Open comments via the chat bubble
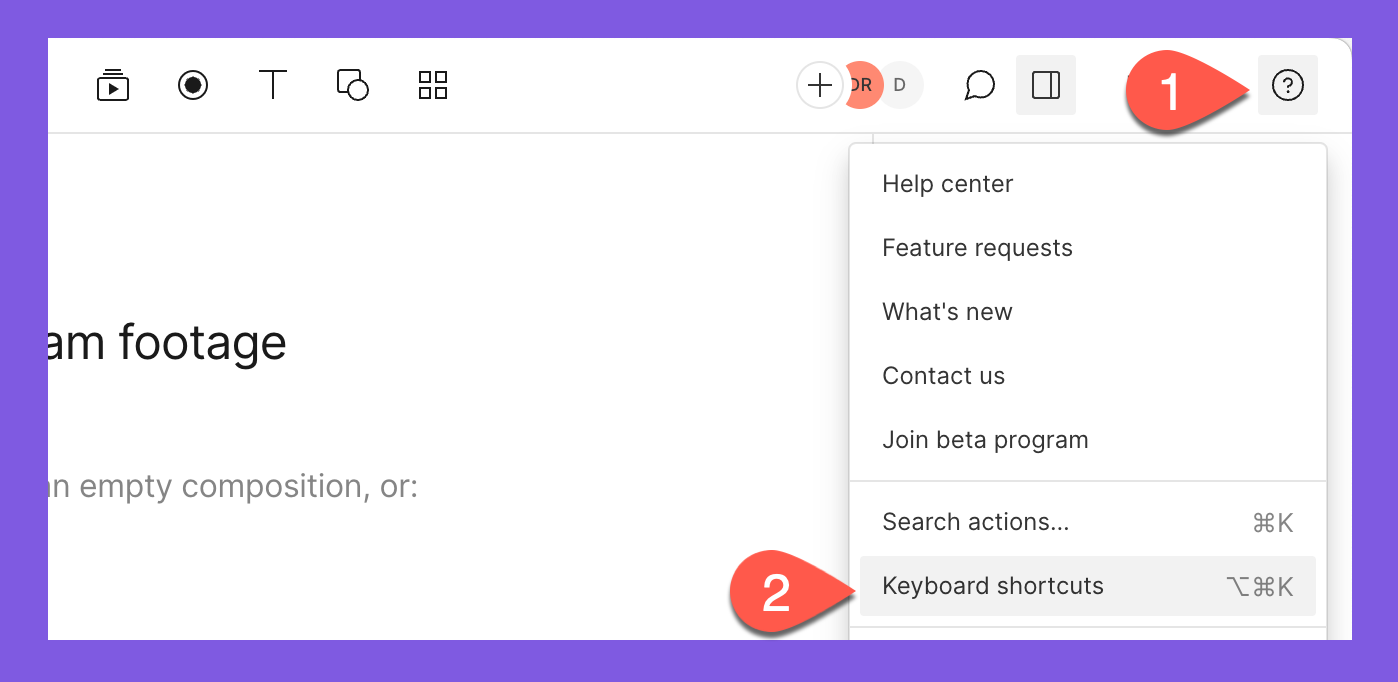Image resolution: width=1398 pixels, height=682 pixels. tap(980, 85)
